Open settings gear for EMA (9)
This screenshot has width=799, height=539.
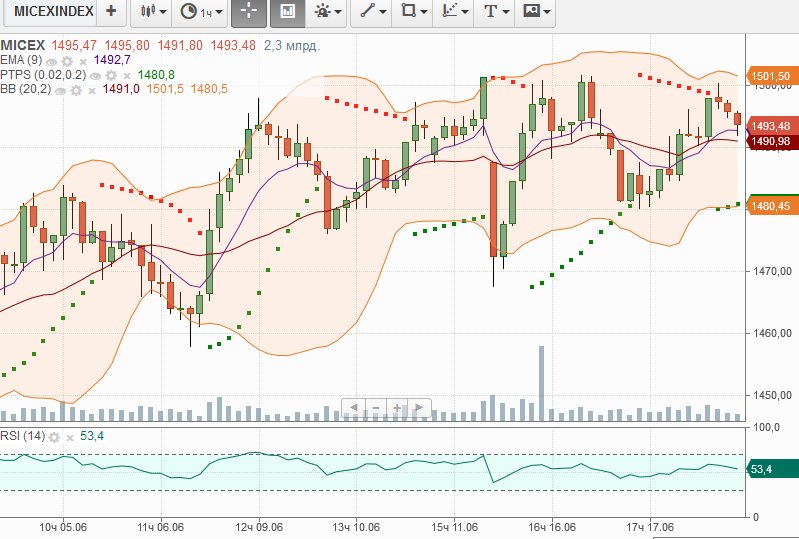coord(68,60)
